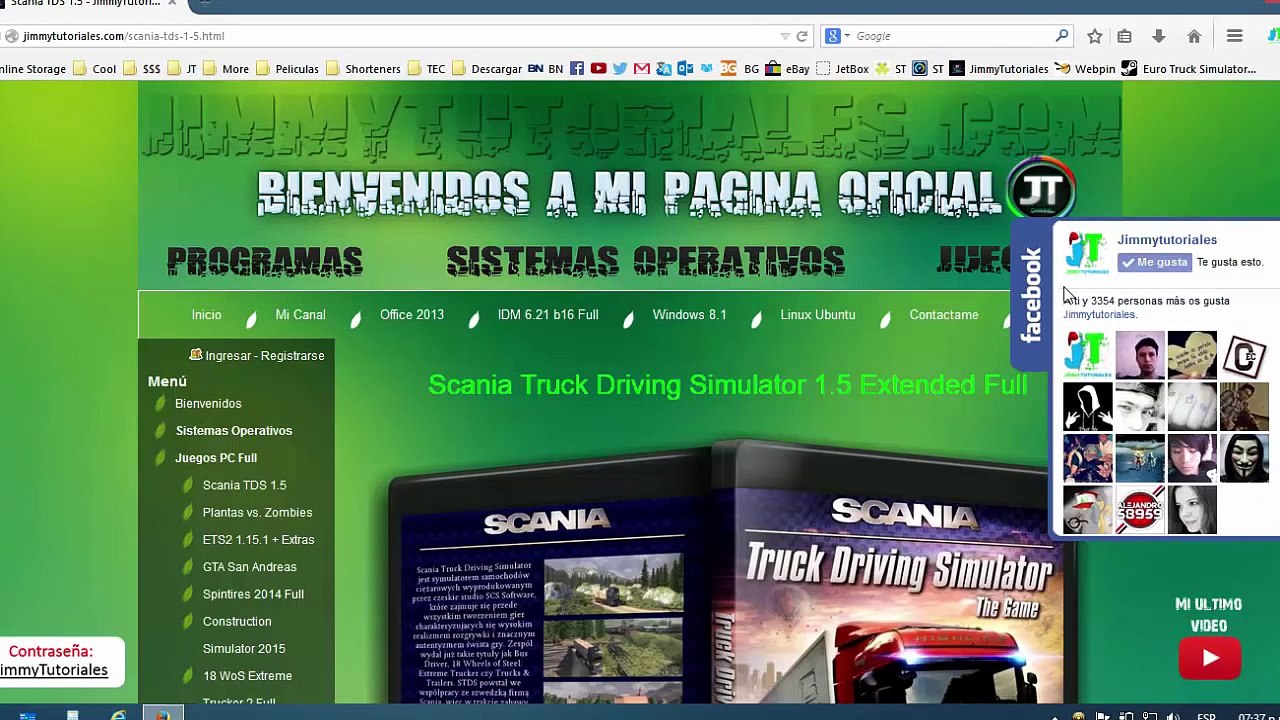Click the PROGRAMAS banner heading
The height and width of the screenshot is (720, 1280).
point(265,262)
